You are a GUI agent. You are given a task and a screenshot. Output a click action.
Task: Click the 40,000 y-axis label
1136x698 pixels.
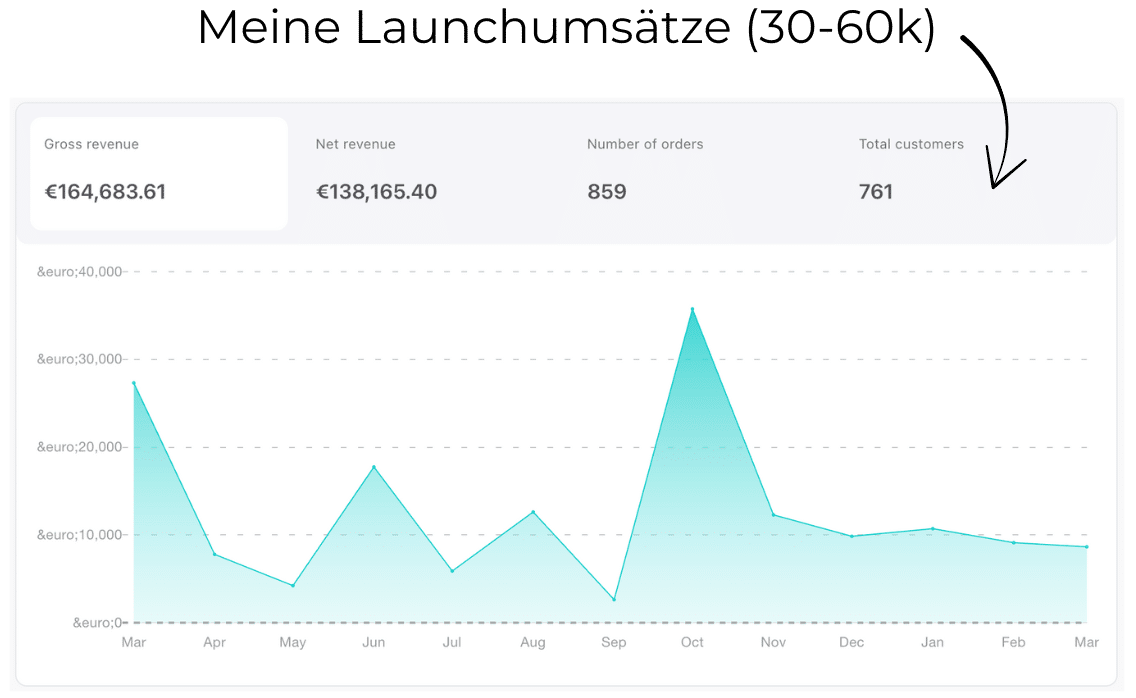(79, 271)
